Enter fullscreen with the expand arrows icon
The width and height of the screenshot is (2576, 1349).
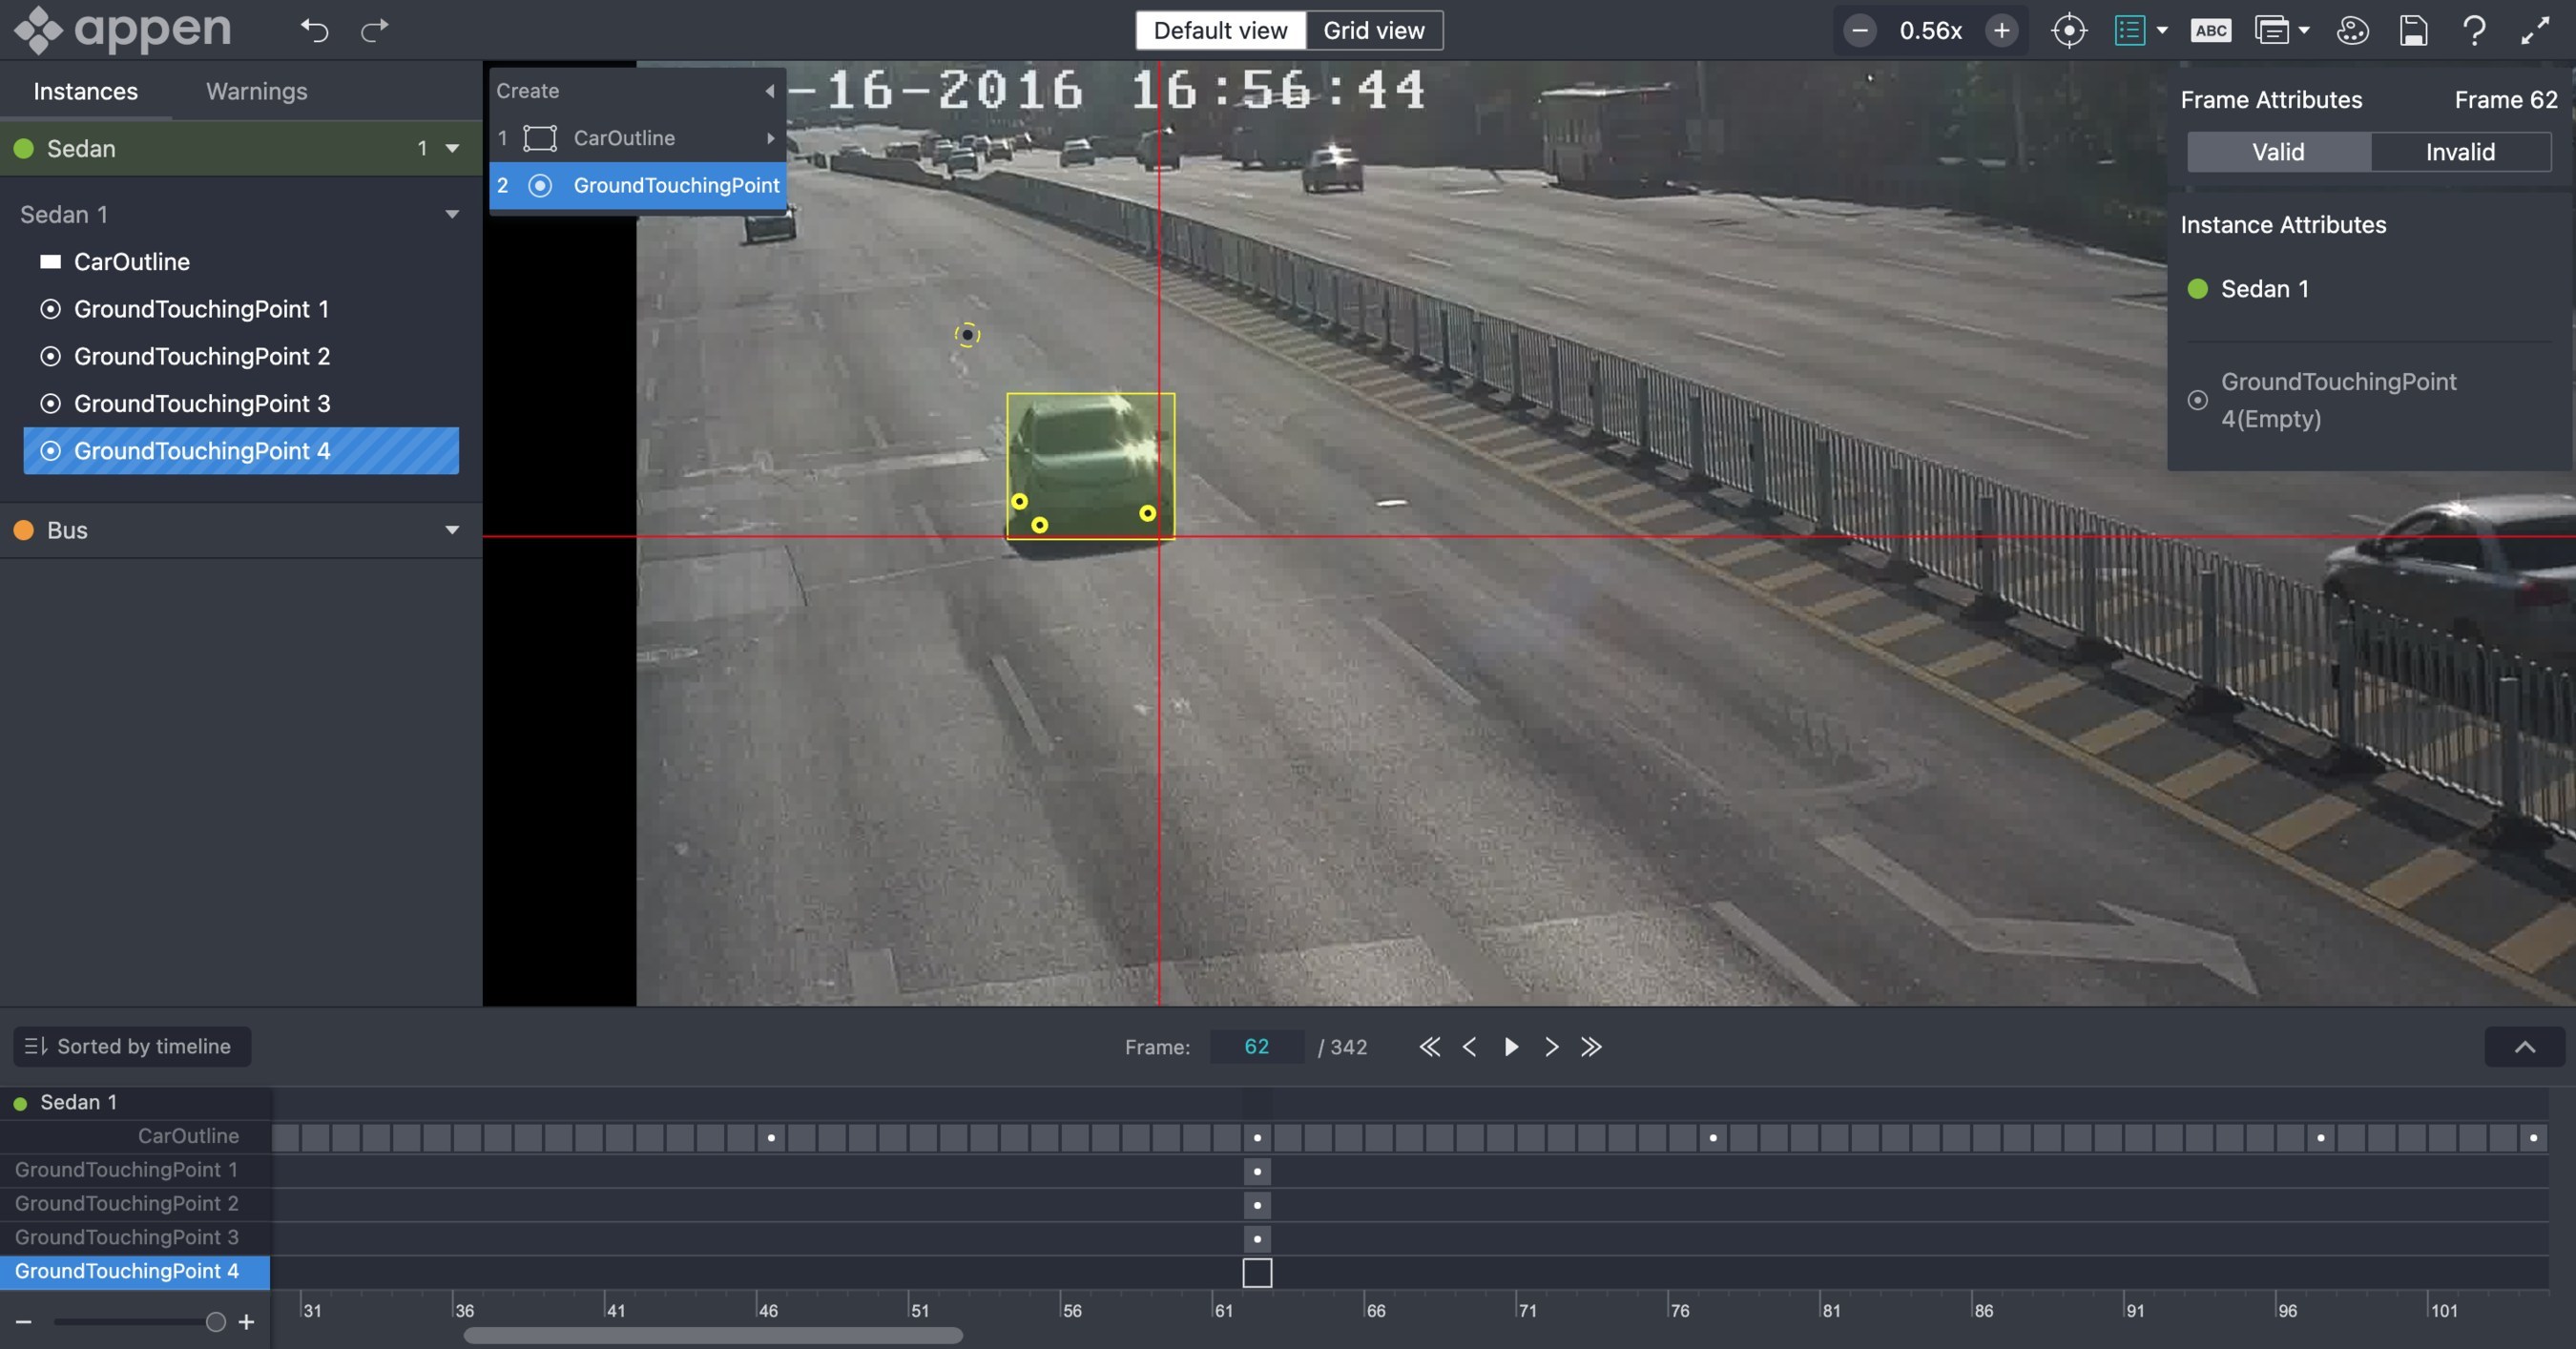coord(2535,31)
